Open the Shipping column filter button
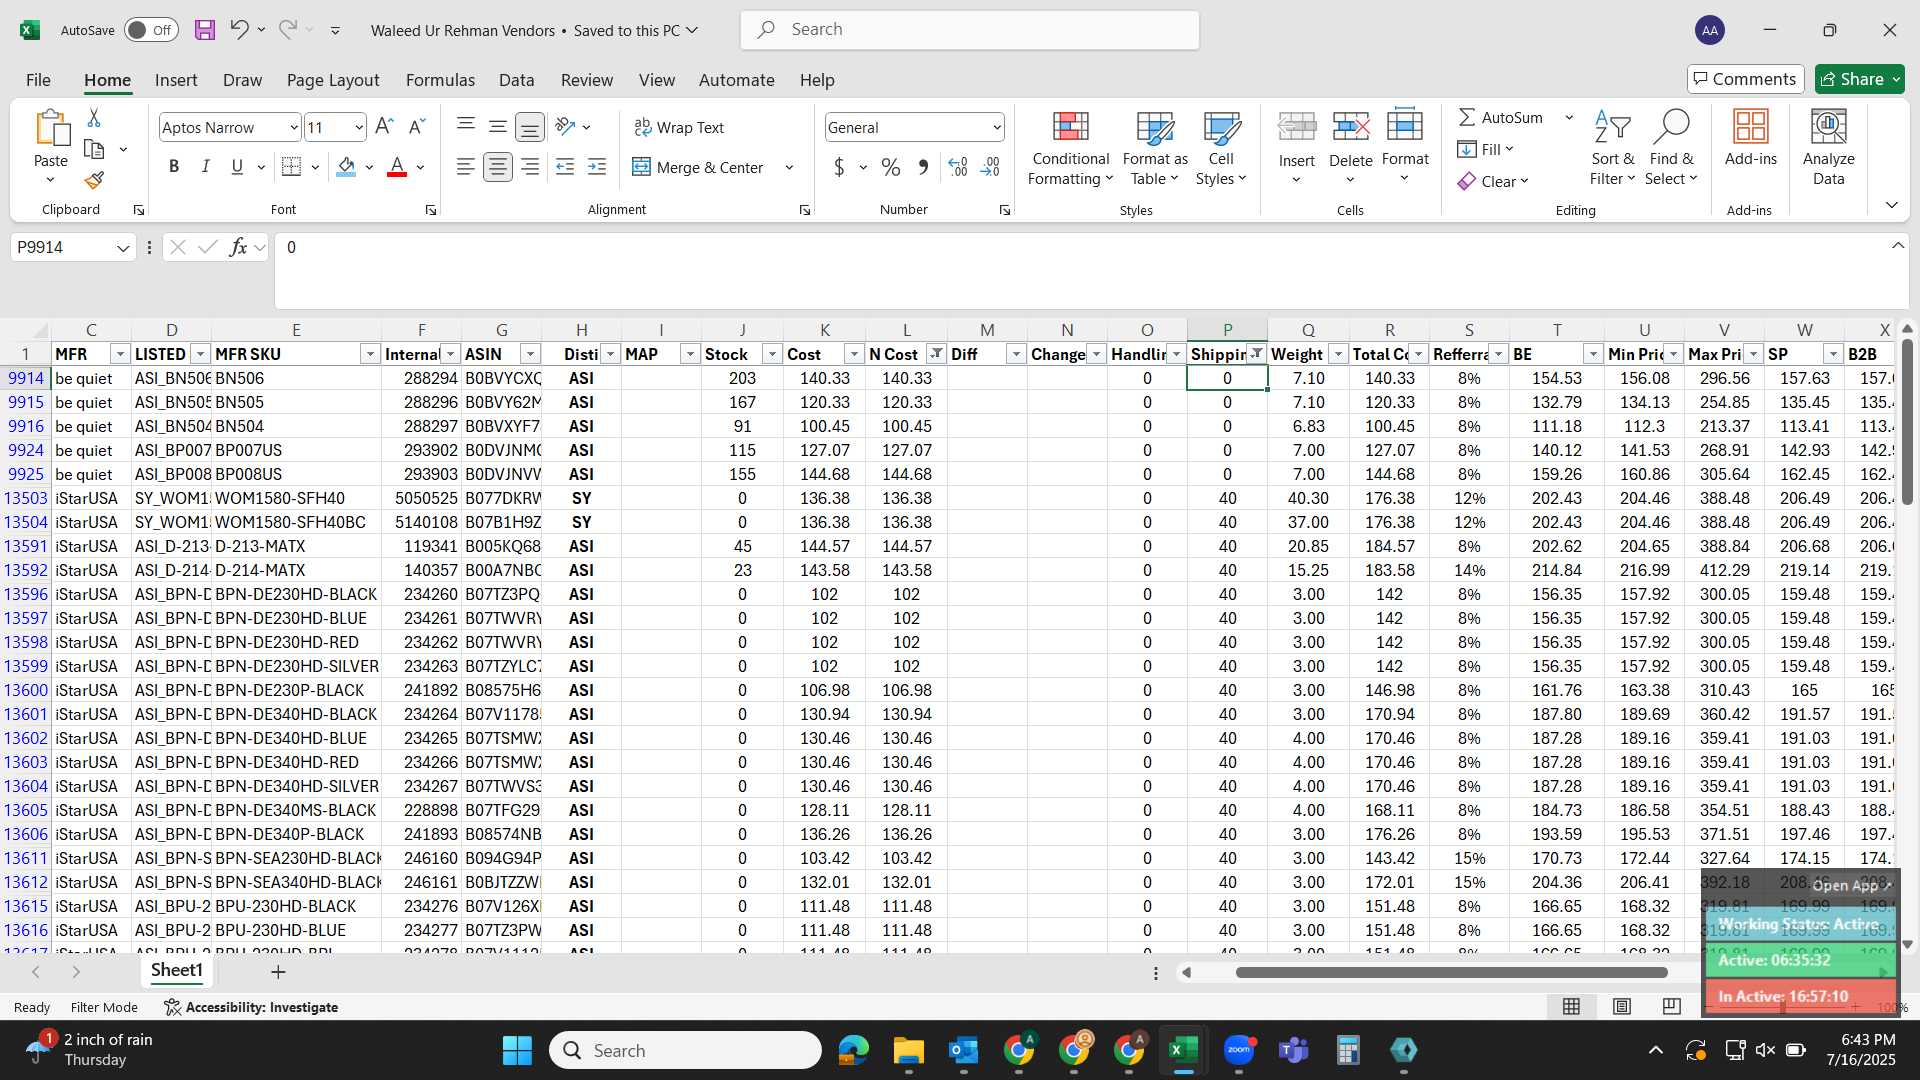Viewport: 1920px width, 1080px height. [x=1256, y=354]
